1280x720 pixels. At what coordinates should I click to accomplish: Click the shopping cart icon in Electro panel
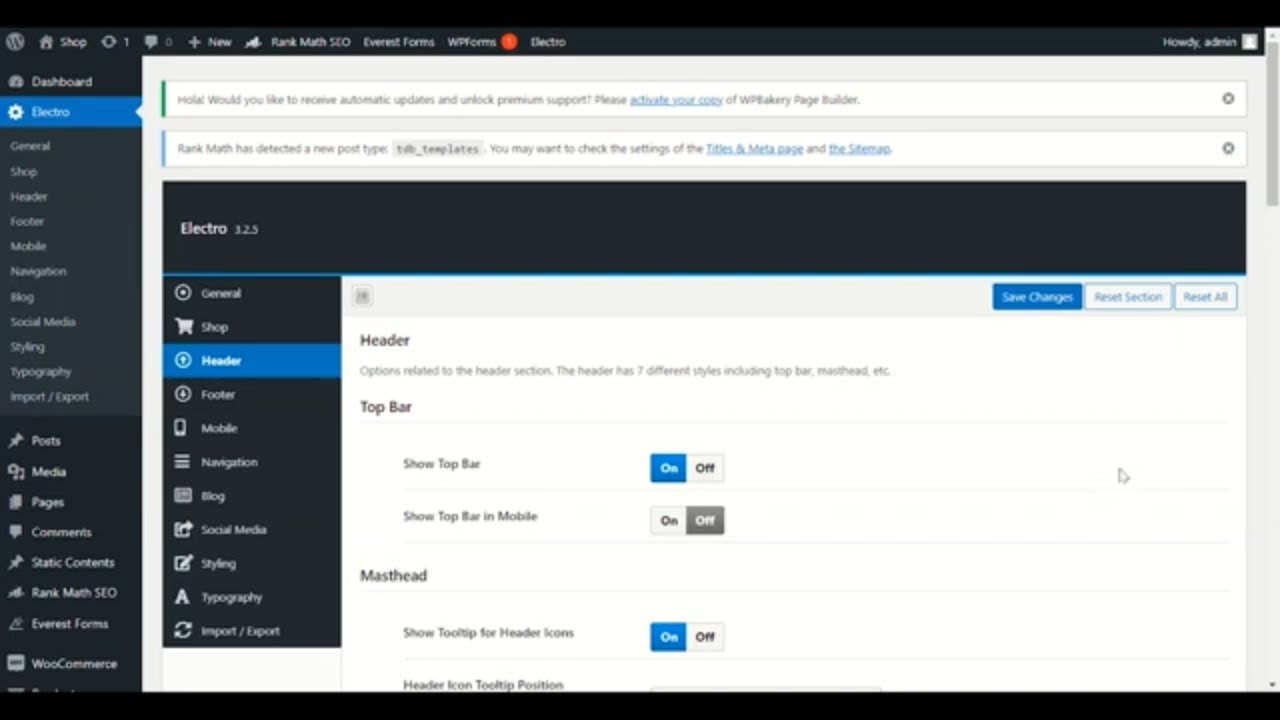tap(183, 327)
